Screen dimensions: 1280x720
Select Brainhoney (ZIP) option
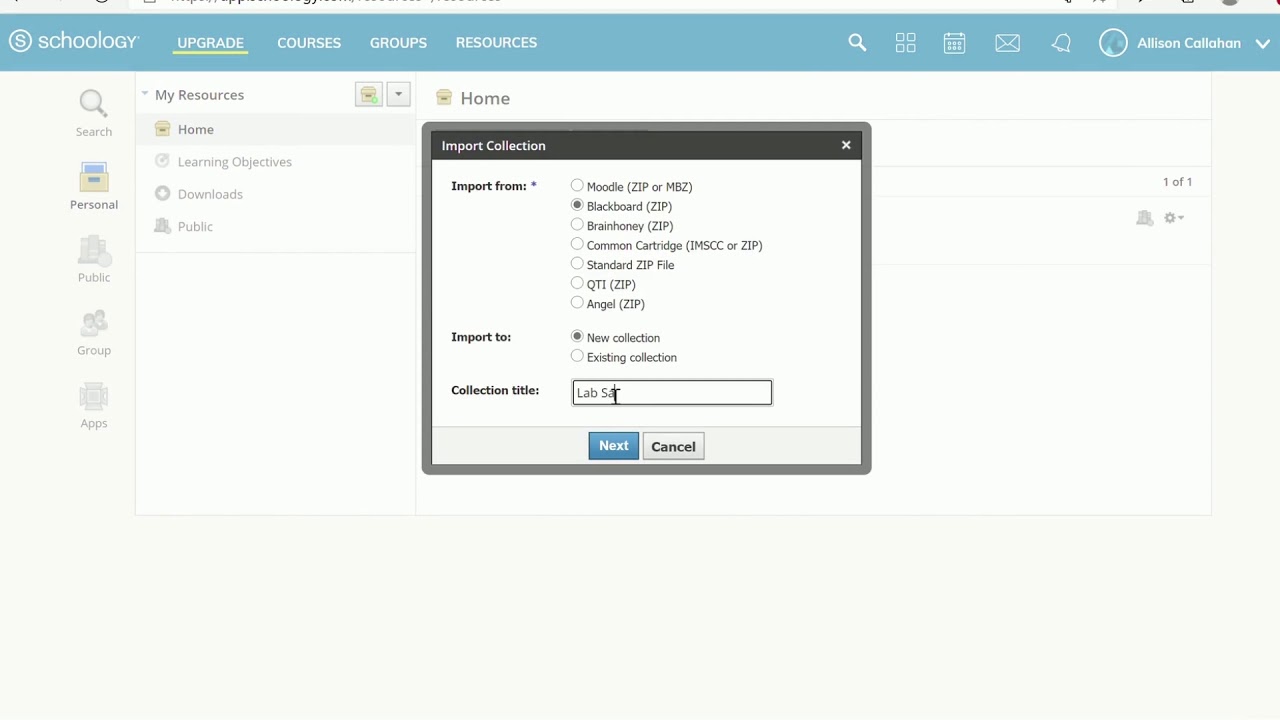point(577,225)
